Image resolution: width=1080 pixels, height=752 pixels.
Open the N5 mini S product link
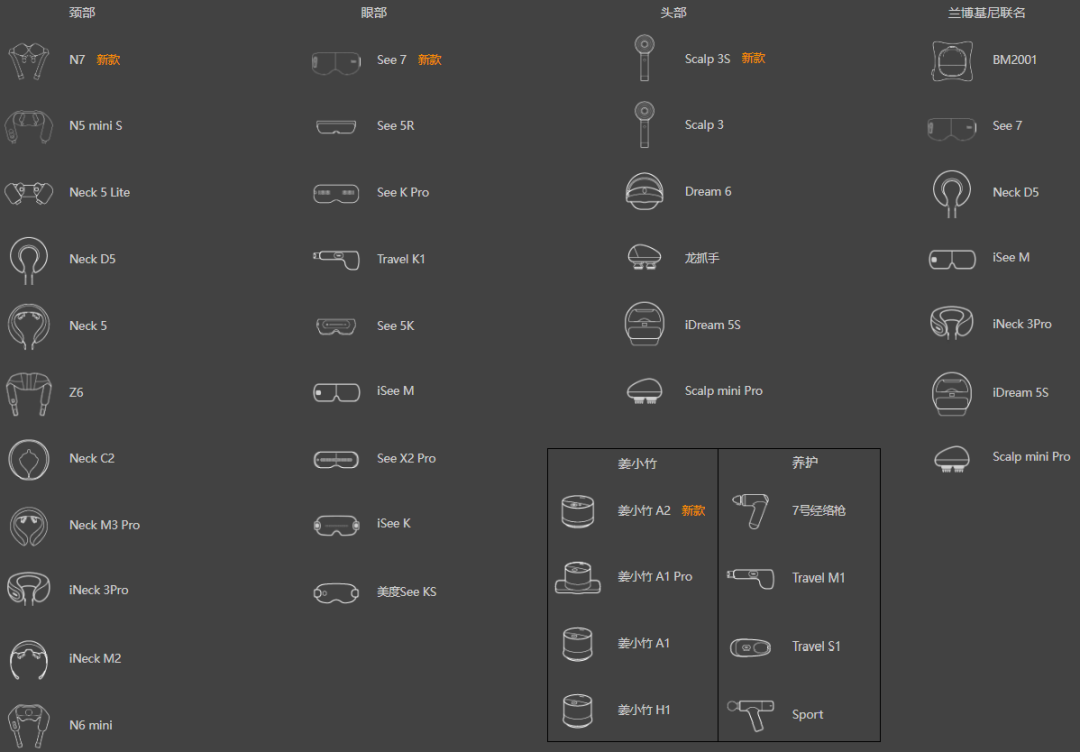(96, 126)
